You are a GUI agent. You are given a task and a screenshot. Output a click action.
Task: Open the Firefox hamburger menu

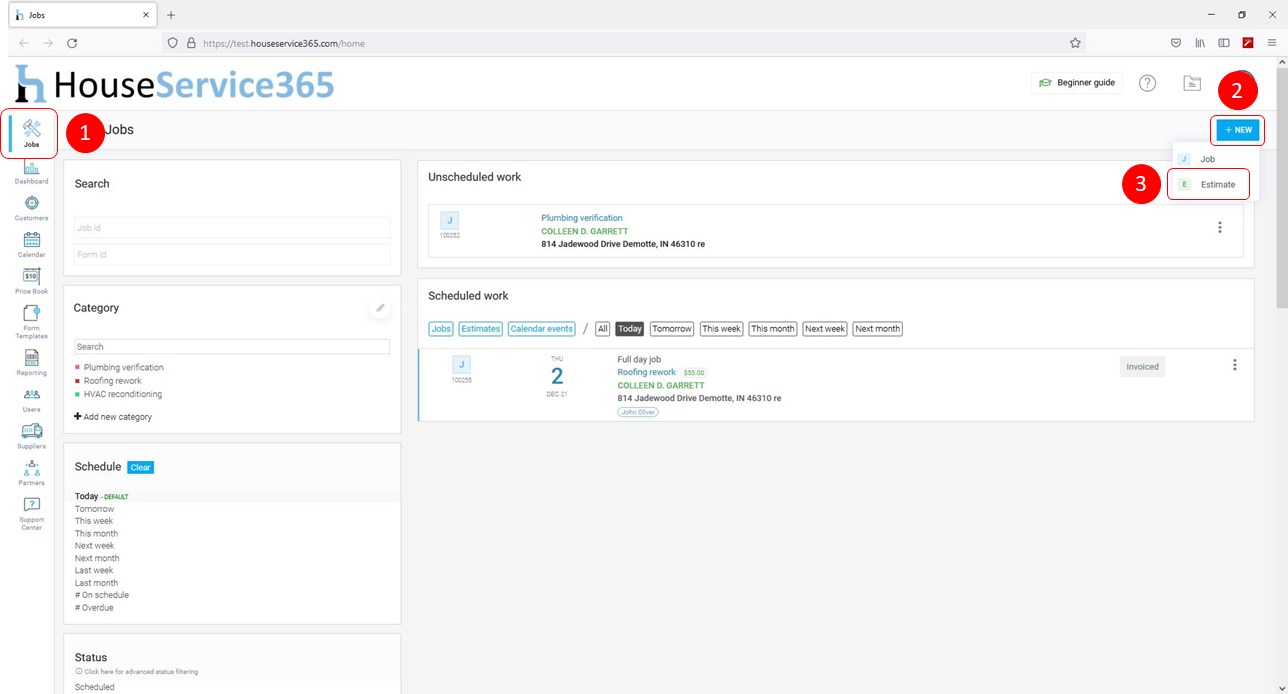tap(1272, 43)
